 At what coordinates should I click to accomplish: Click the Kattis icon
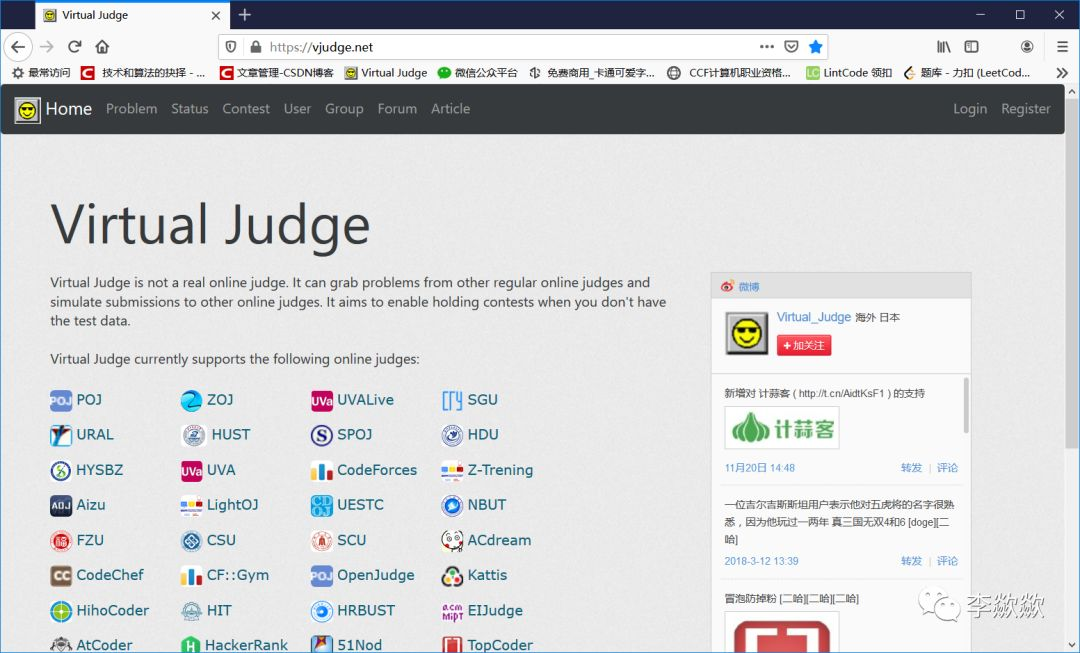452,576
